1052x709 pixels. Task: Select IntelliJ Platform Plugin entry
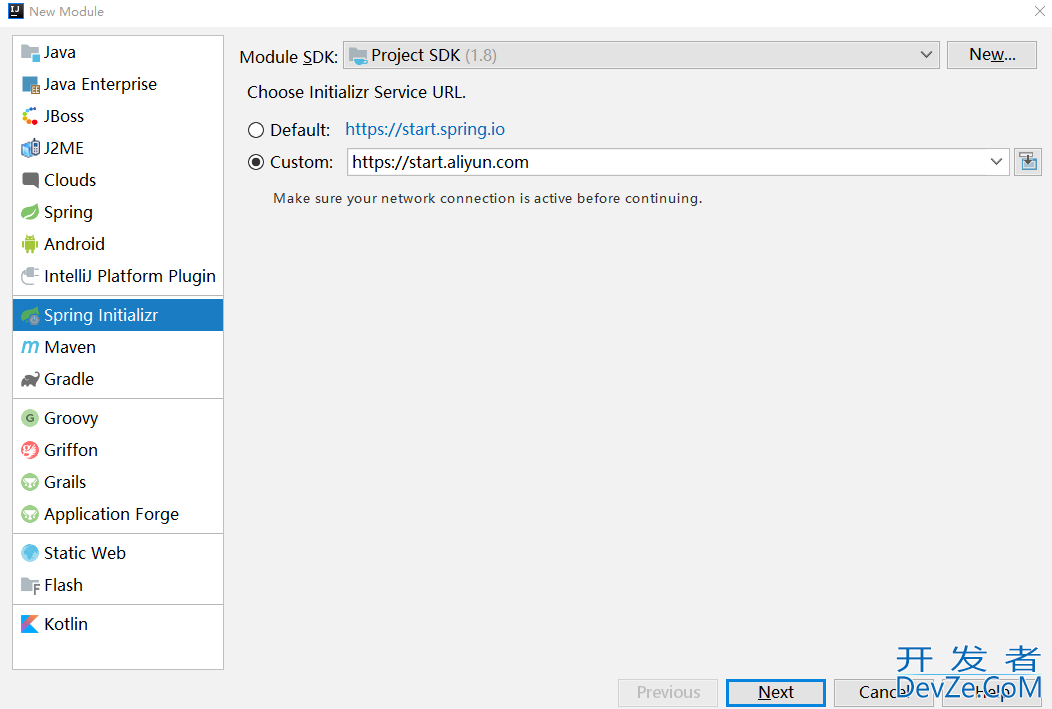tap(118, 276)
